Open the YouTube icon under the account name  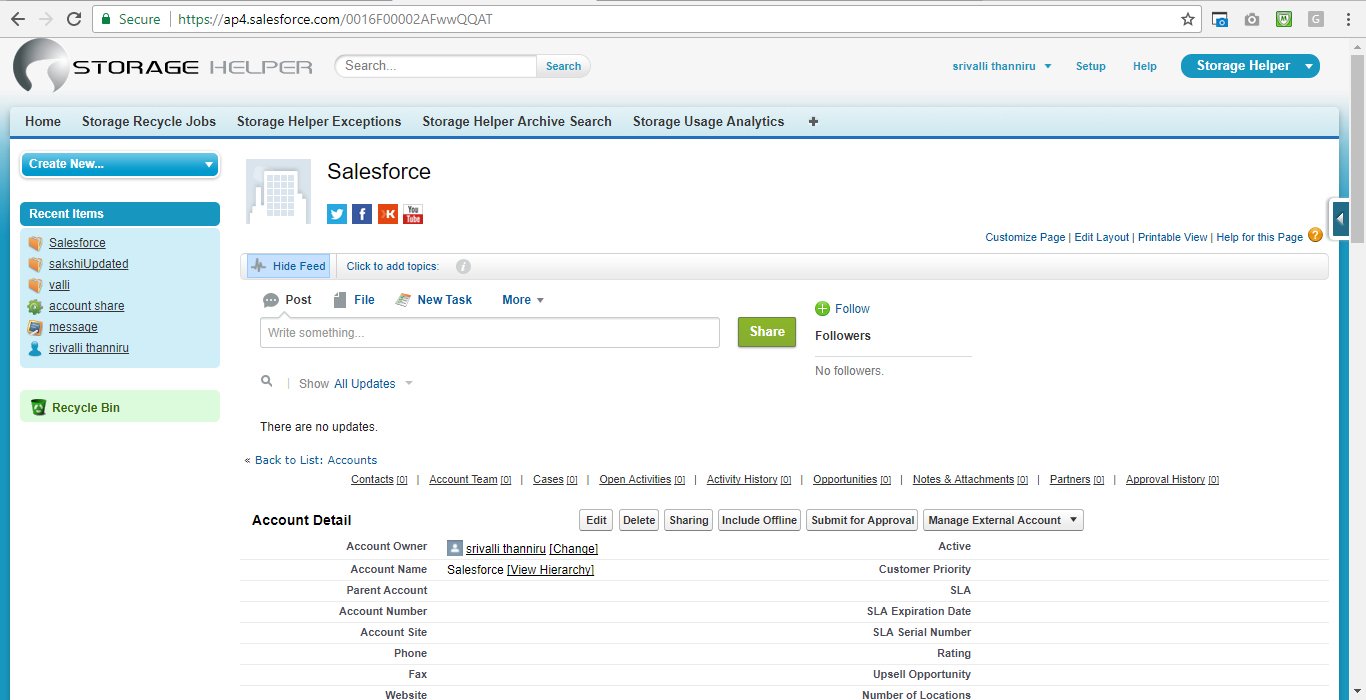pos(413,214)
